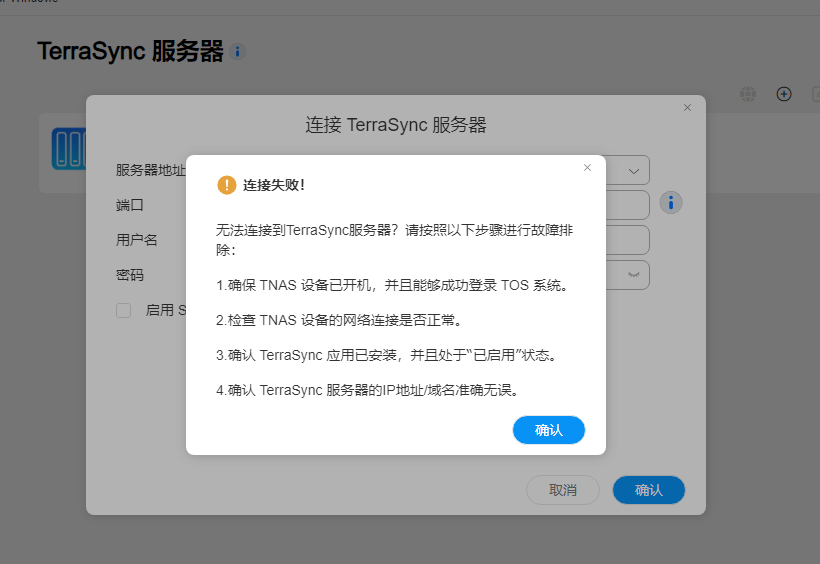The height and width of the screenshot is (564, 820).
Task: Click the orange warning icon beside 连接失败
Action: click(226, 185)
